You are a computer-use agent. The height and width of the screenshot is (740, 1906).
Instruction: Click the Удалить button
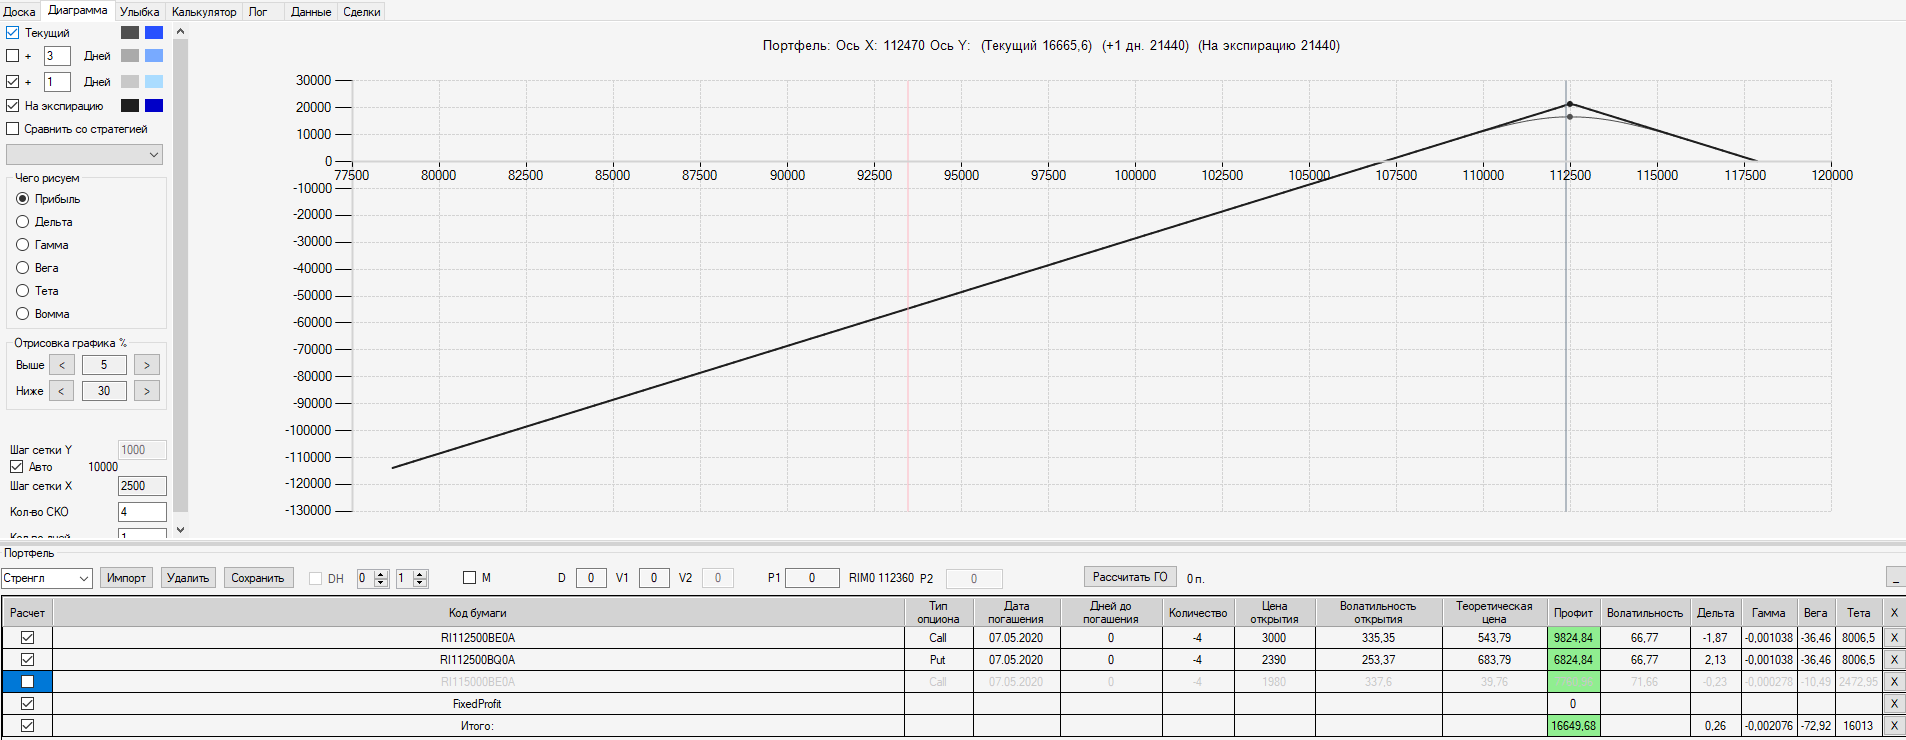tap(188, 578)
